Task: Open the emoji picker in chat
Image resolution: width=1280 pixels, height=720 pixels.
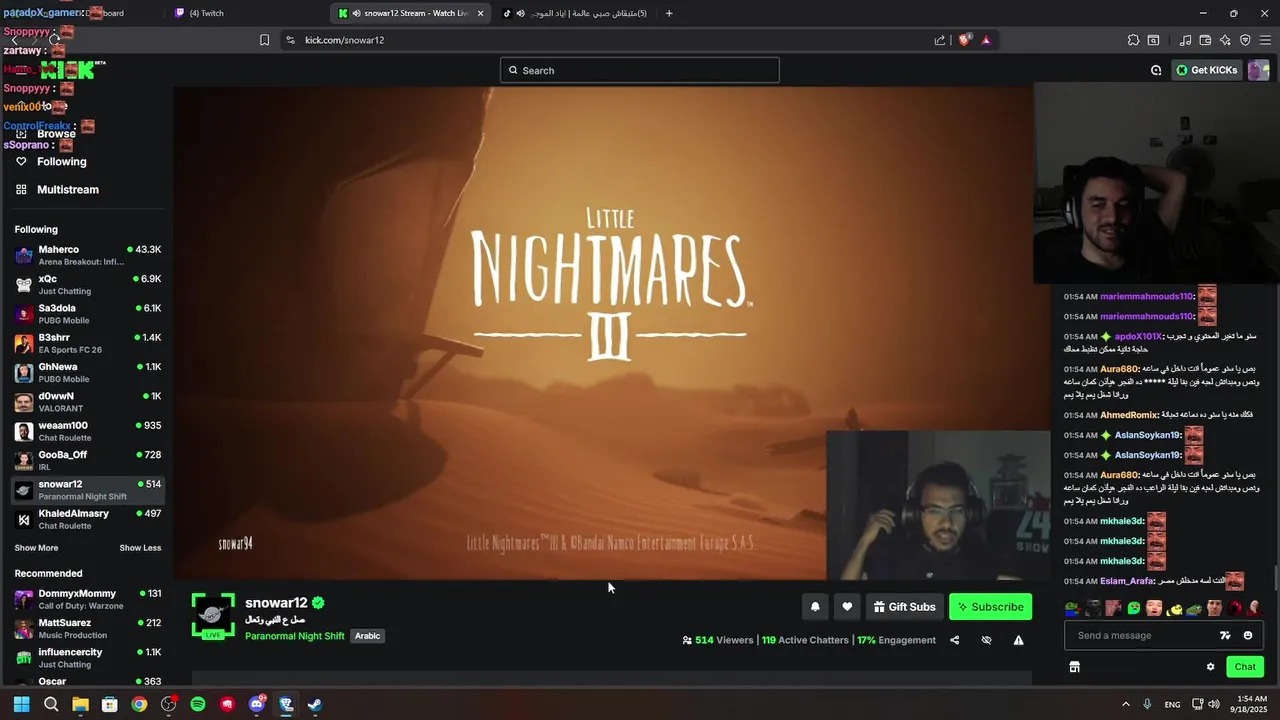Action: point(1247,635)
